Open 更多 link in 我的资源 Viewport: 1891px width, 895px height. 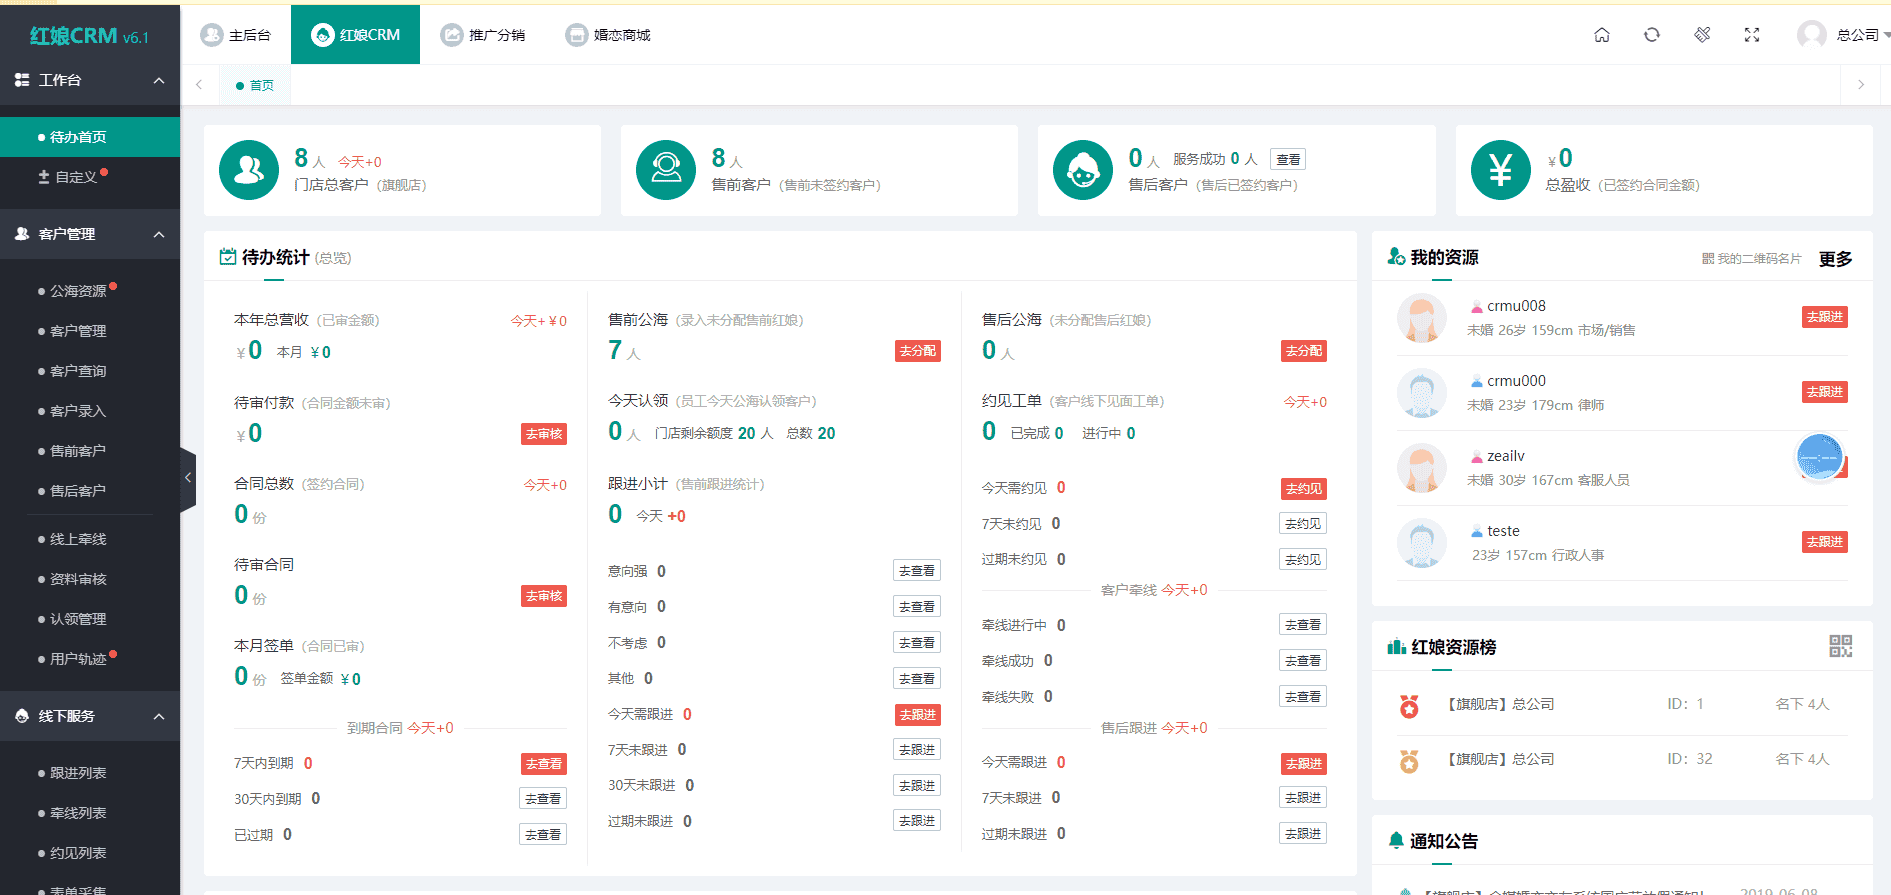1835,259
